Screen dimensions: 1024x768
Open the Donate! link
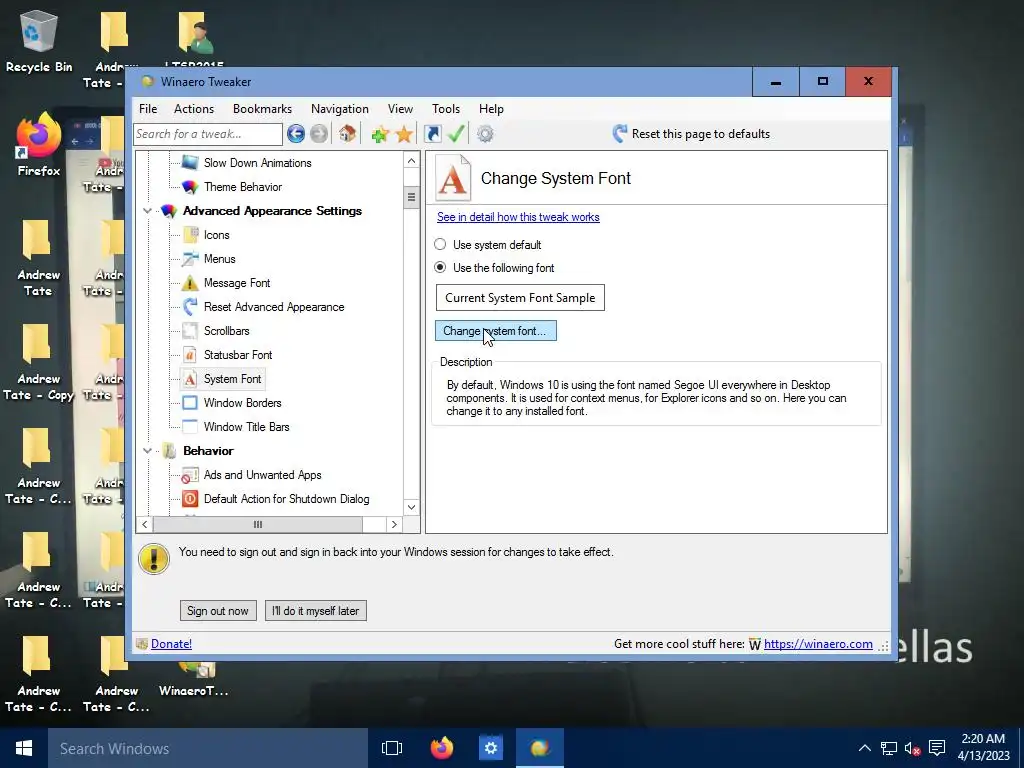[171, 644]
